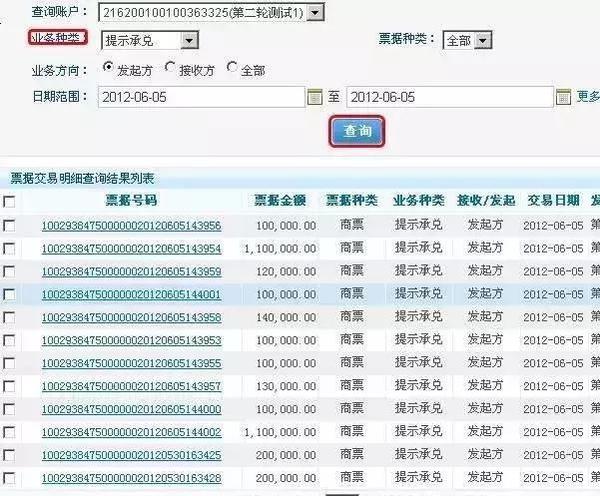600x496 pixels.
Task: Open bill link 100293847500000020120605144002
Action: pyautogui.click(x=131, y=432)
